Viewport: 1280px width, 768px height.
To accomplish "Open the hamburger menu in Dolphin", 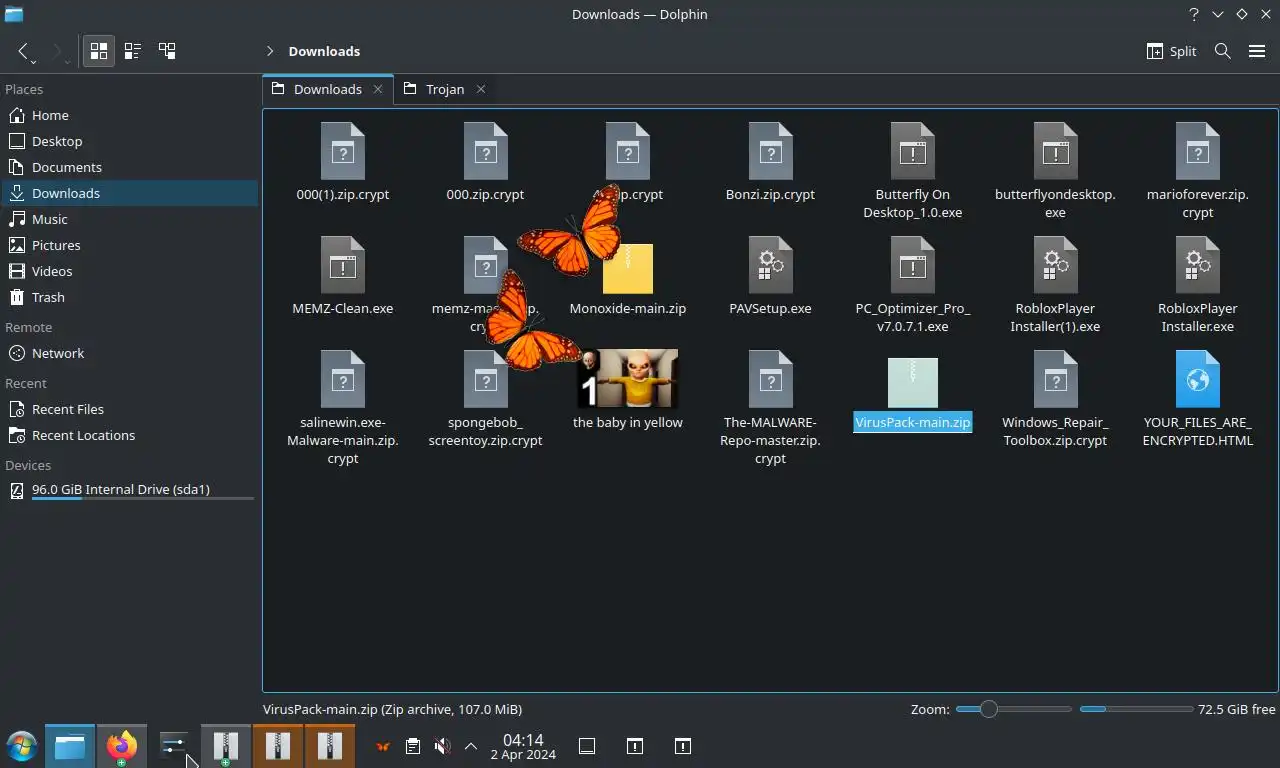I will coord(1257,51).
